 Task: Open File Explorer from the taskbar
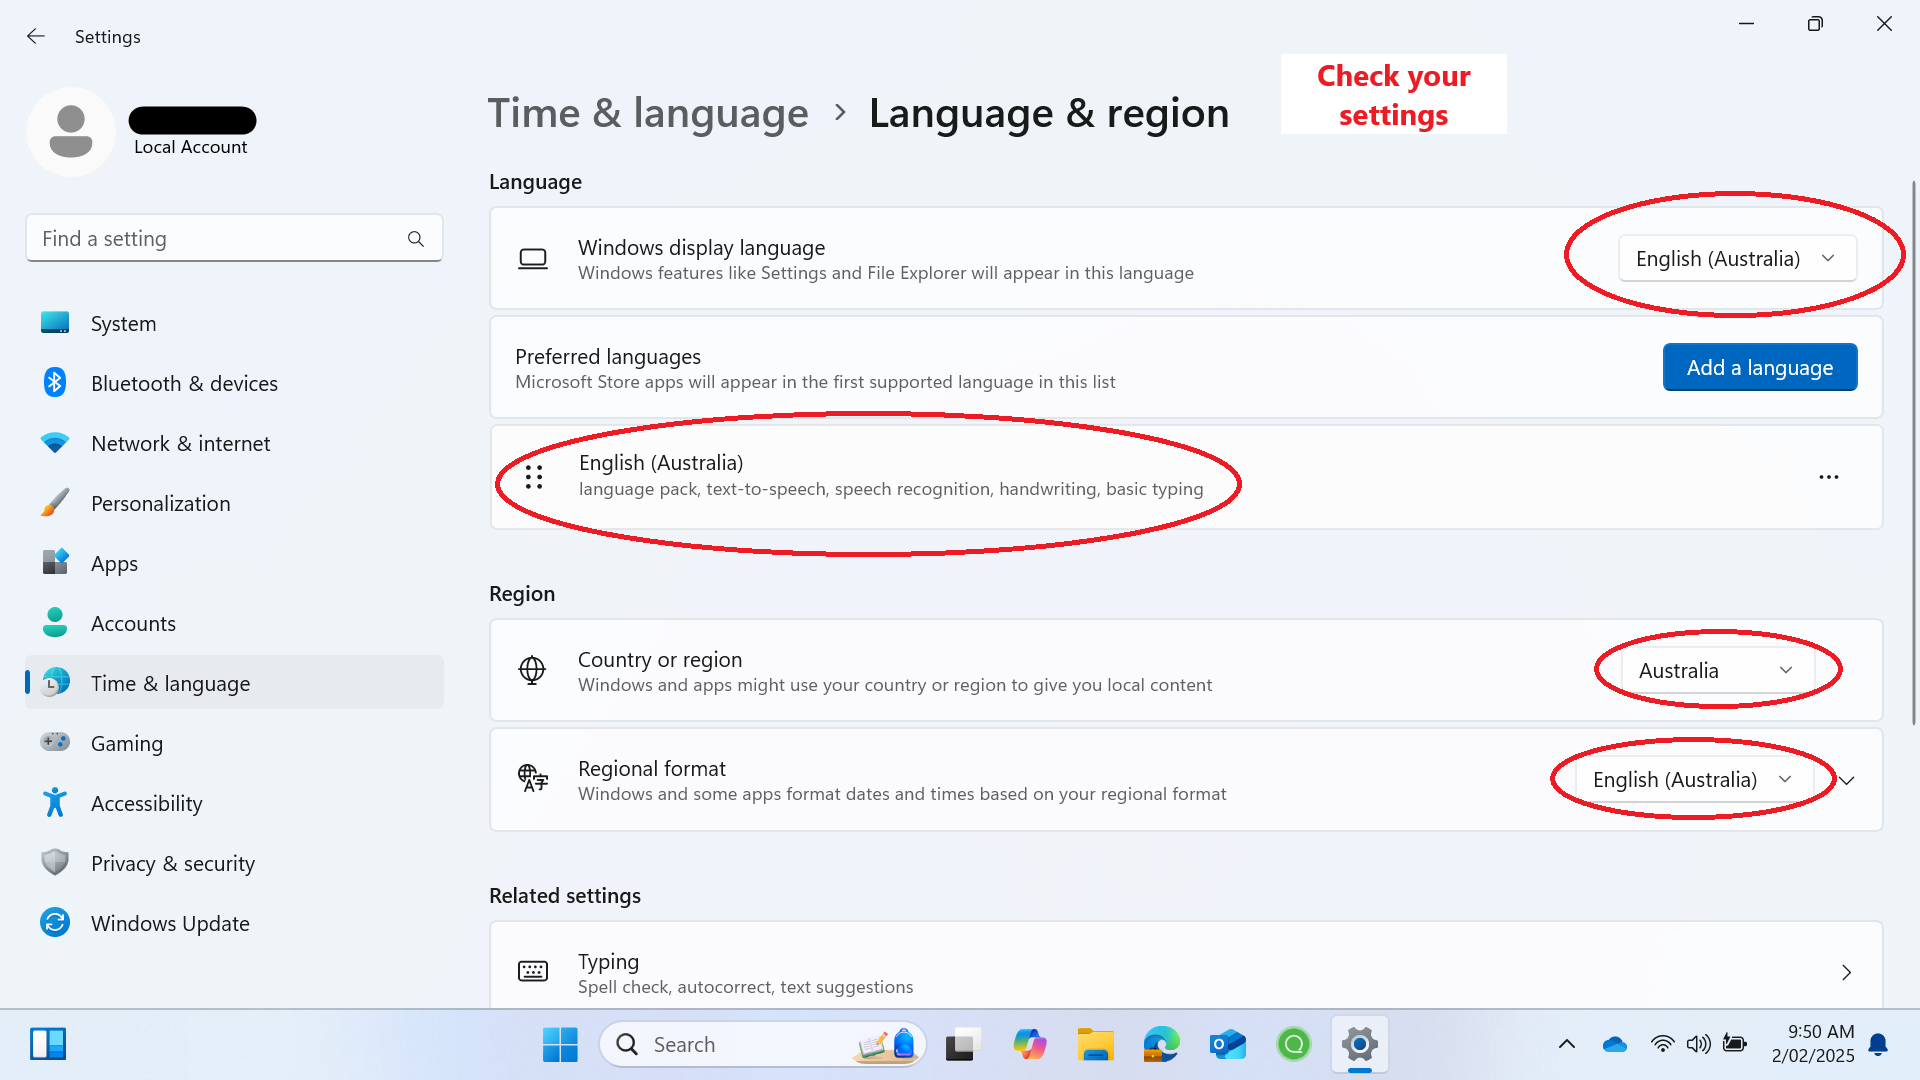(x=1095, y=1045)
